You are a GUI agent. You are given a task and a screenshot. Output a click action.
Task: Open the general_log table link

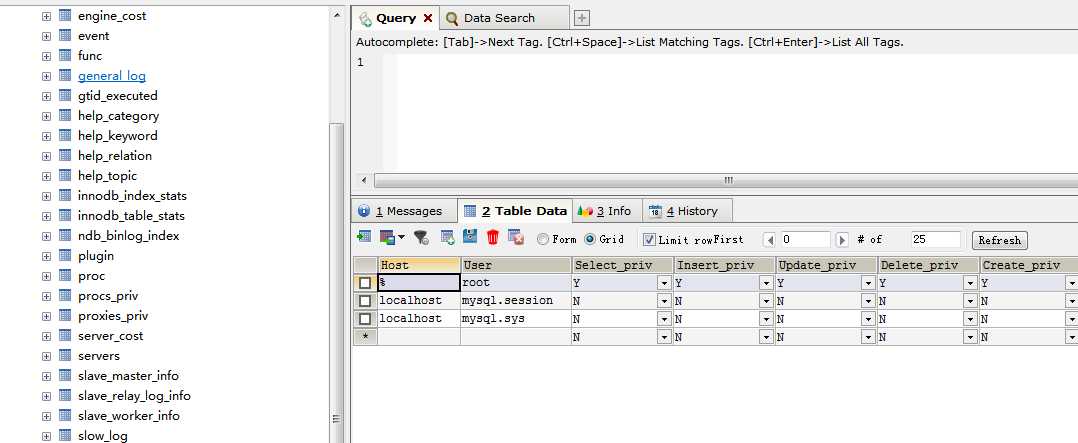(111, 76)
